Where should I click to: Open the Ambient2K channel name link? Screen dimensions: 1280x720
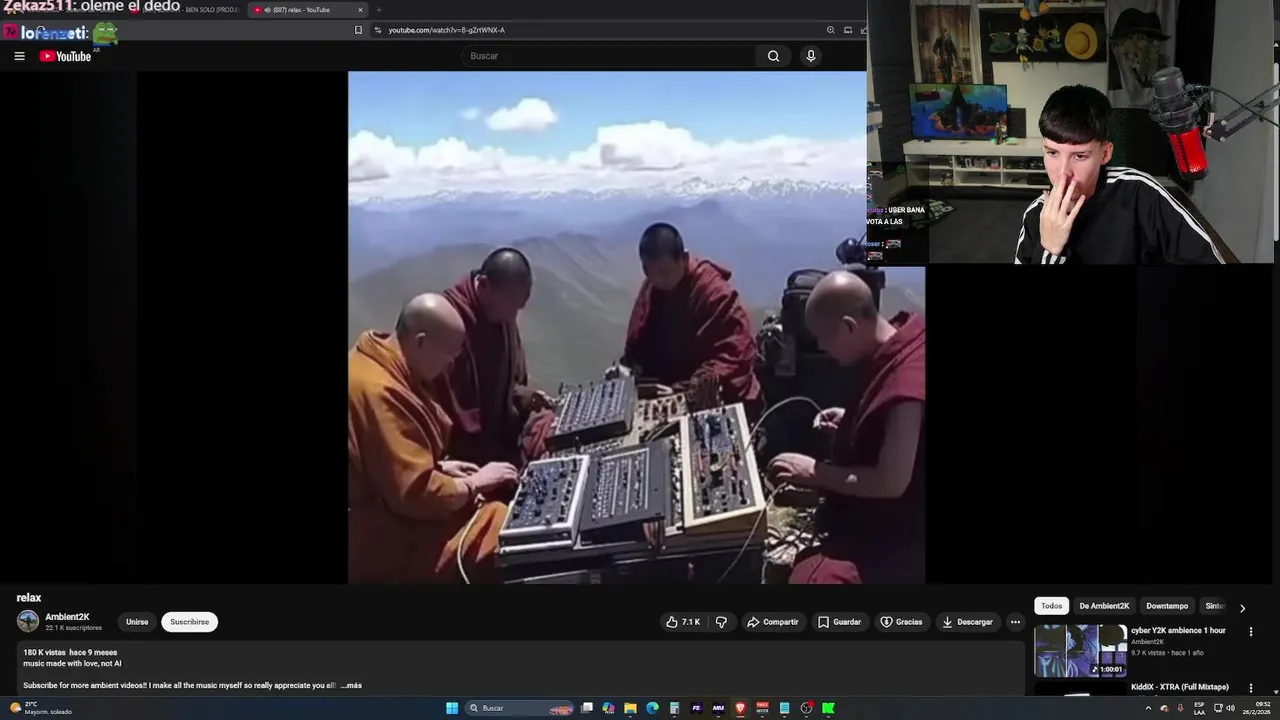click(67, 617)
